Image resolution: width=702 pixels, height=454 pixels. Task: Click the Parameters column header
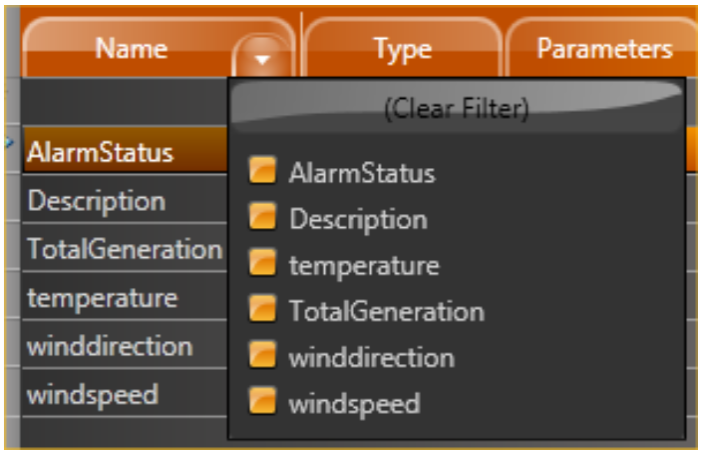pos(604,48)
